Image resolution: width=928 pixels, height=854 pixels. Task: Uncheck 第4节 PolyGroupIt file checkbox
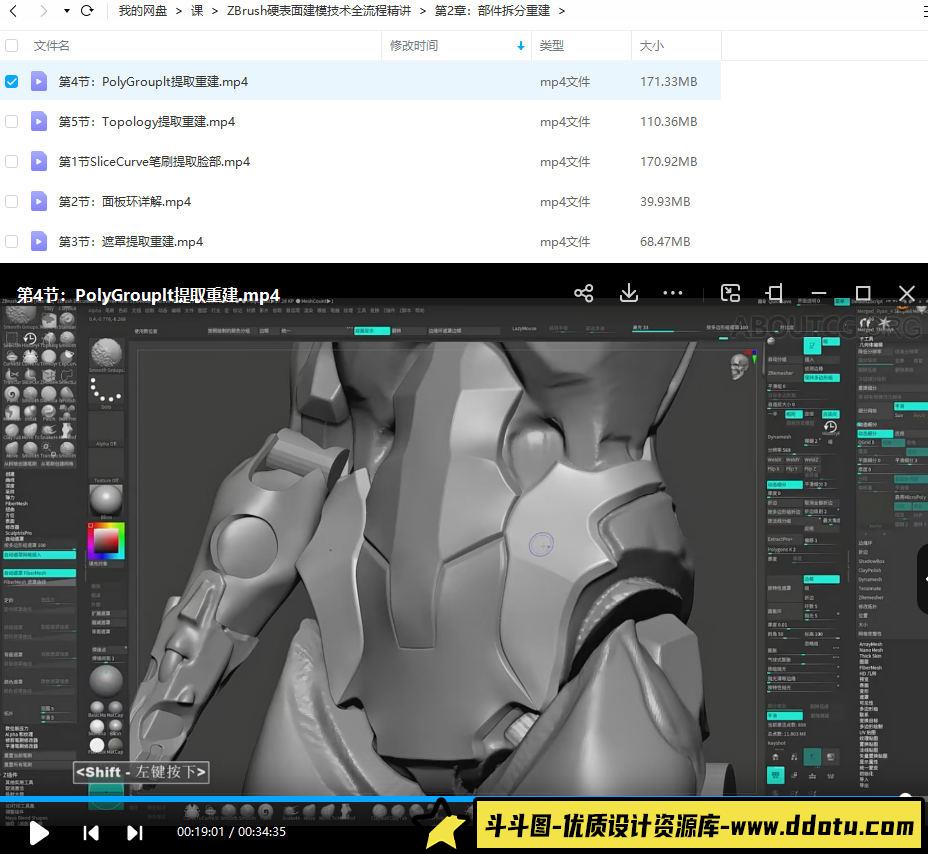(11, 81)
